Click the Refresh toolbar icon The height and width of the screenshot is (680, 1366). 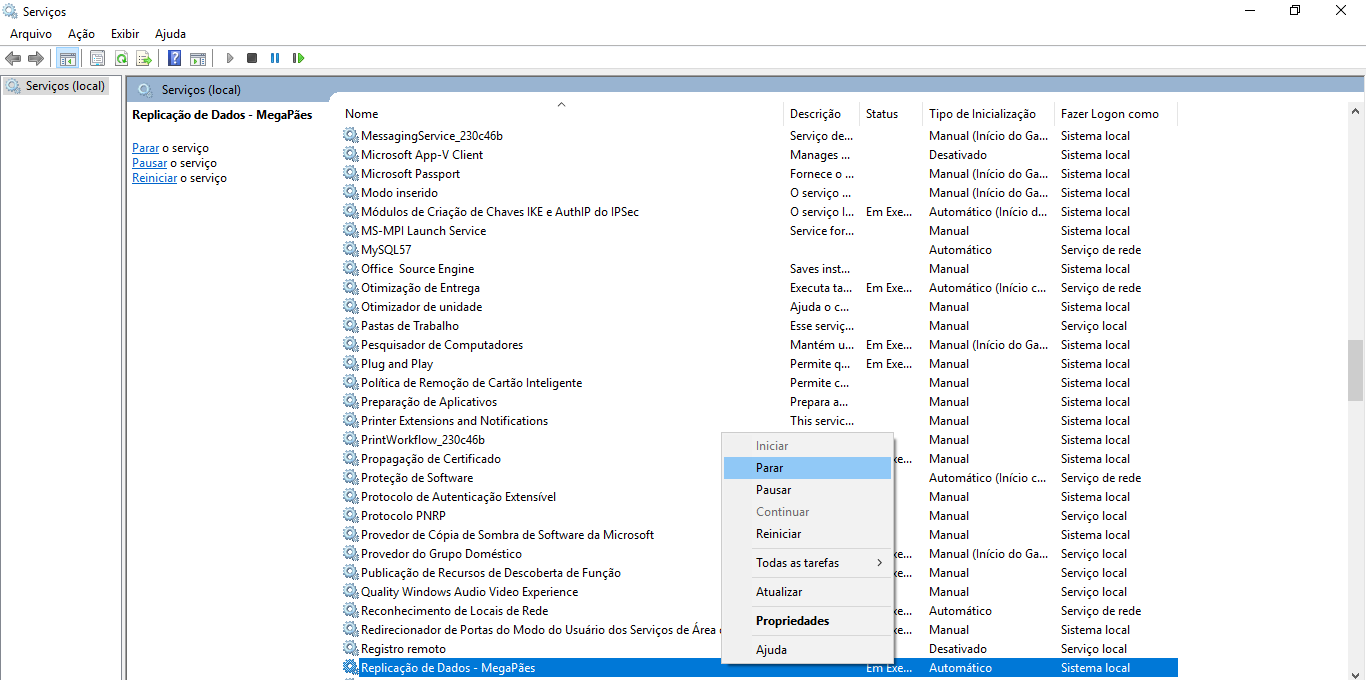121,58
